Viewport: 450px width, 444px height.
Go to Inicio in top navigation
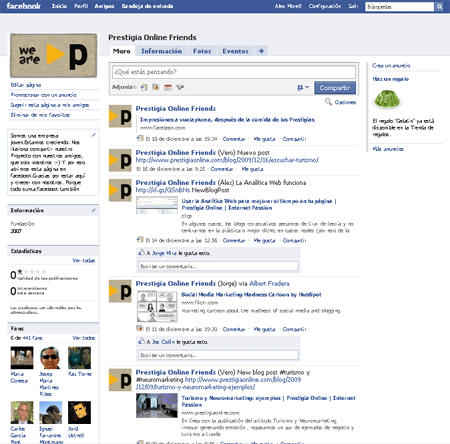pos(59,6)
